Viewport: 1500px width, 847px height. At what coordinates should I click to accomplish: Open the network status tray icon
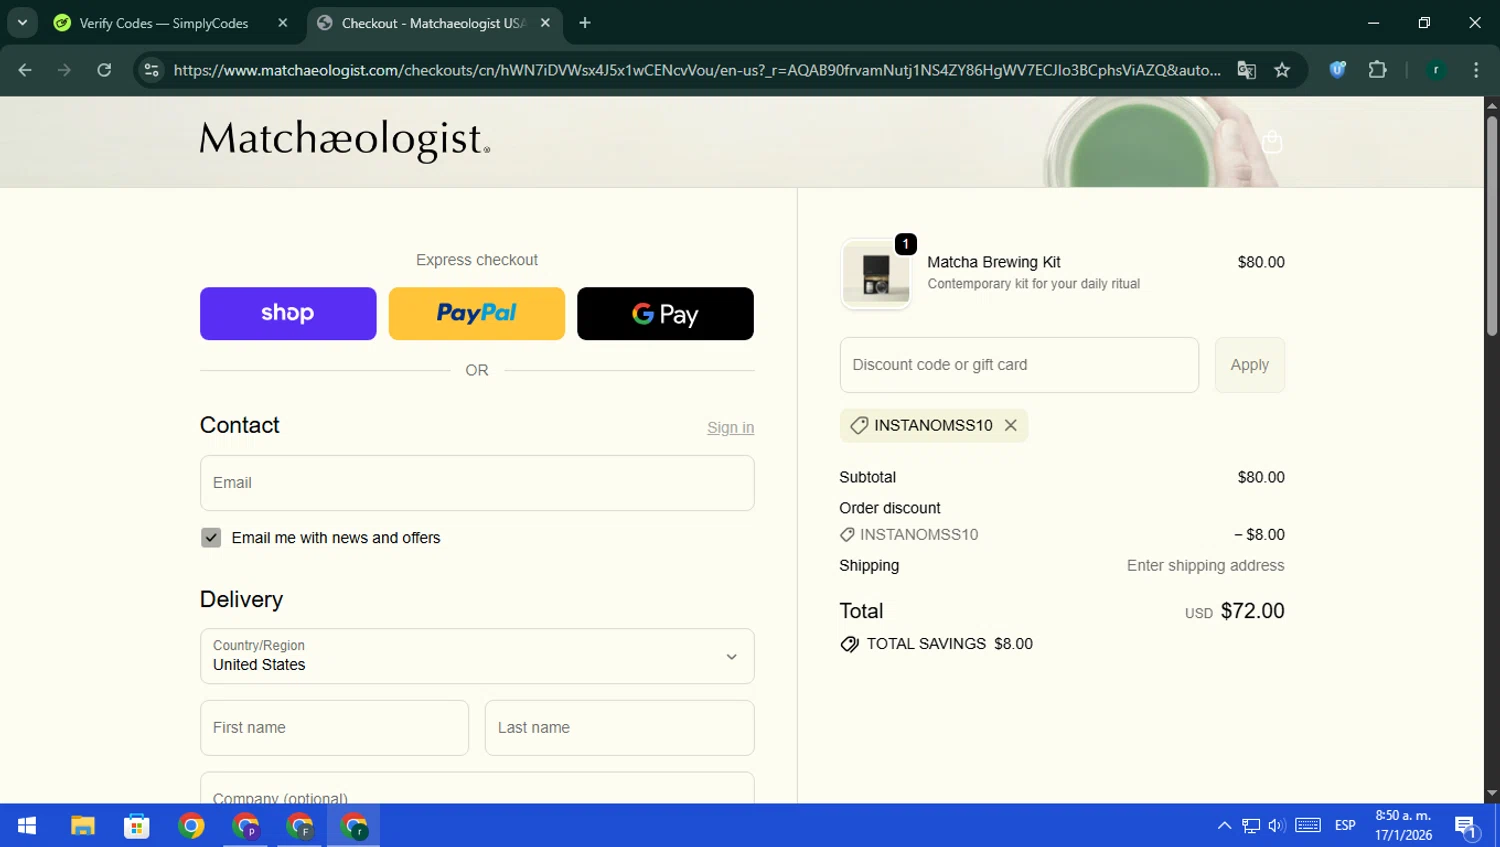[x=1251, y=826]
